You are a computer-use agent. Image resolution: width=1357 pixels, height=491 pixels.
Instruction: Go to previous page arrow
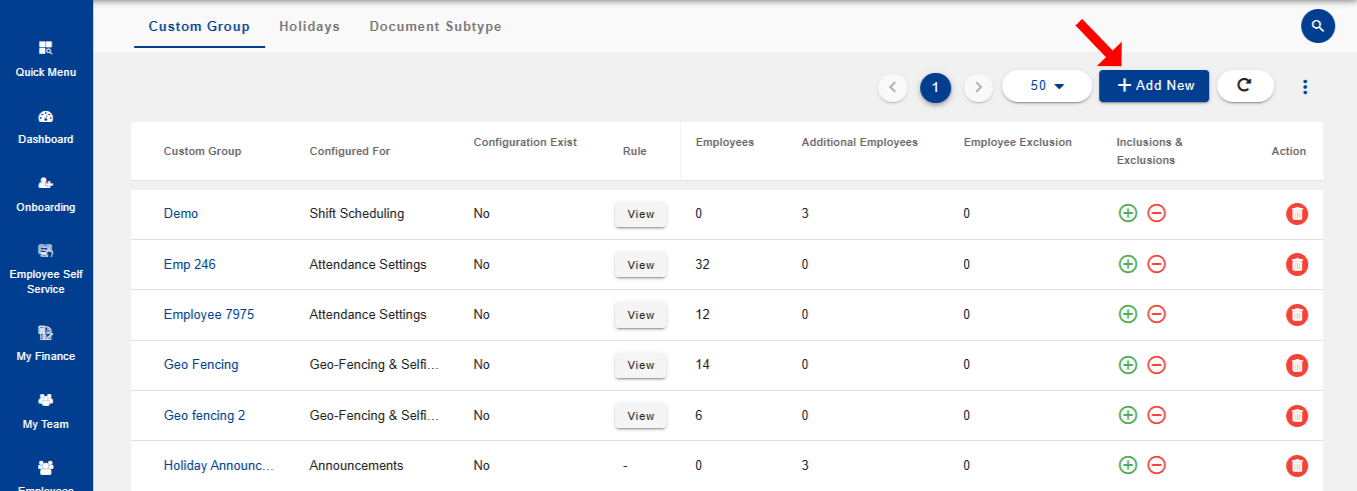pos(892,88)
